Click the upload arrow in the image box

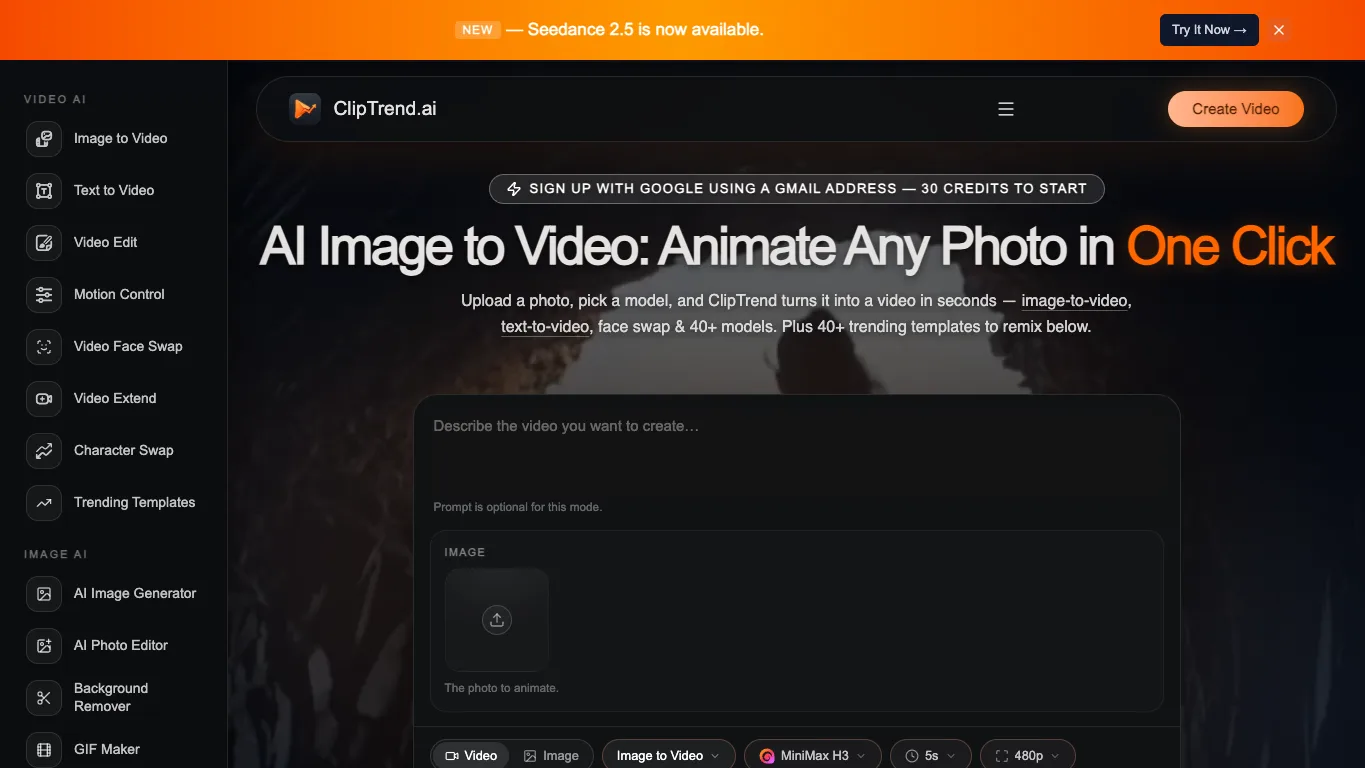point(497,620)
